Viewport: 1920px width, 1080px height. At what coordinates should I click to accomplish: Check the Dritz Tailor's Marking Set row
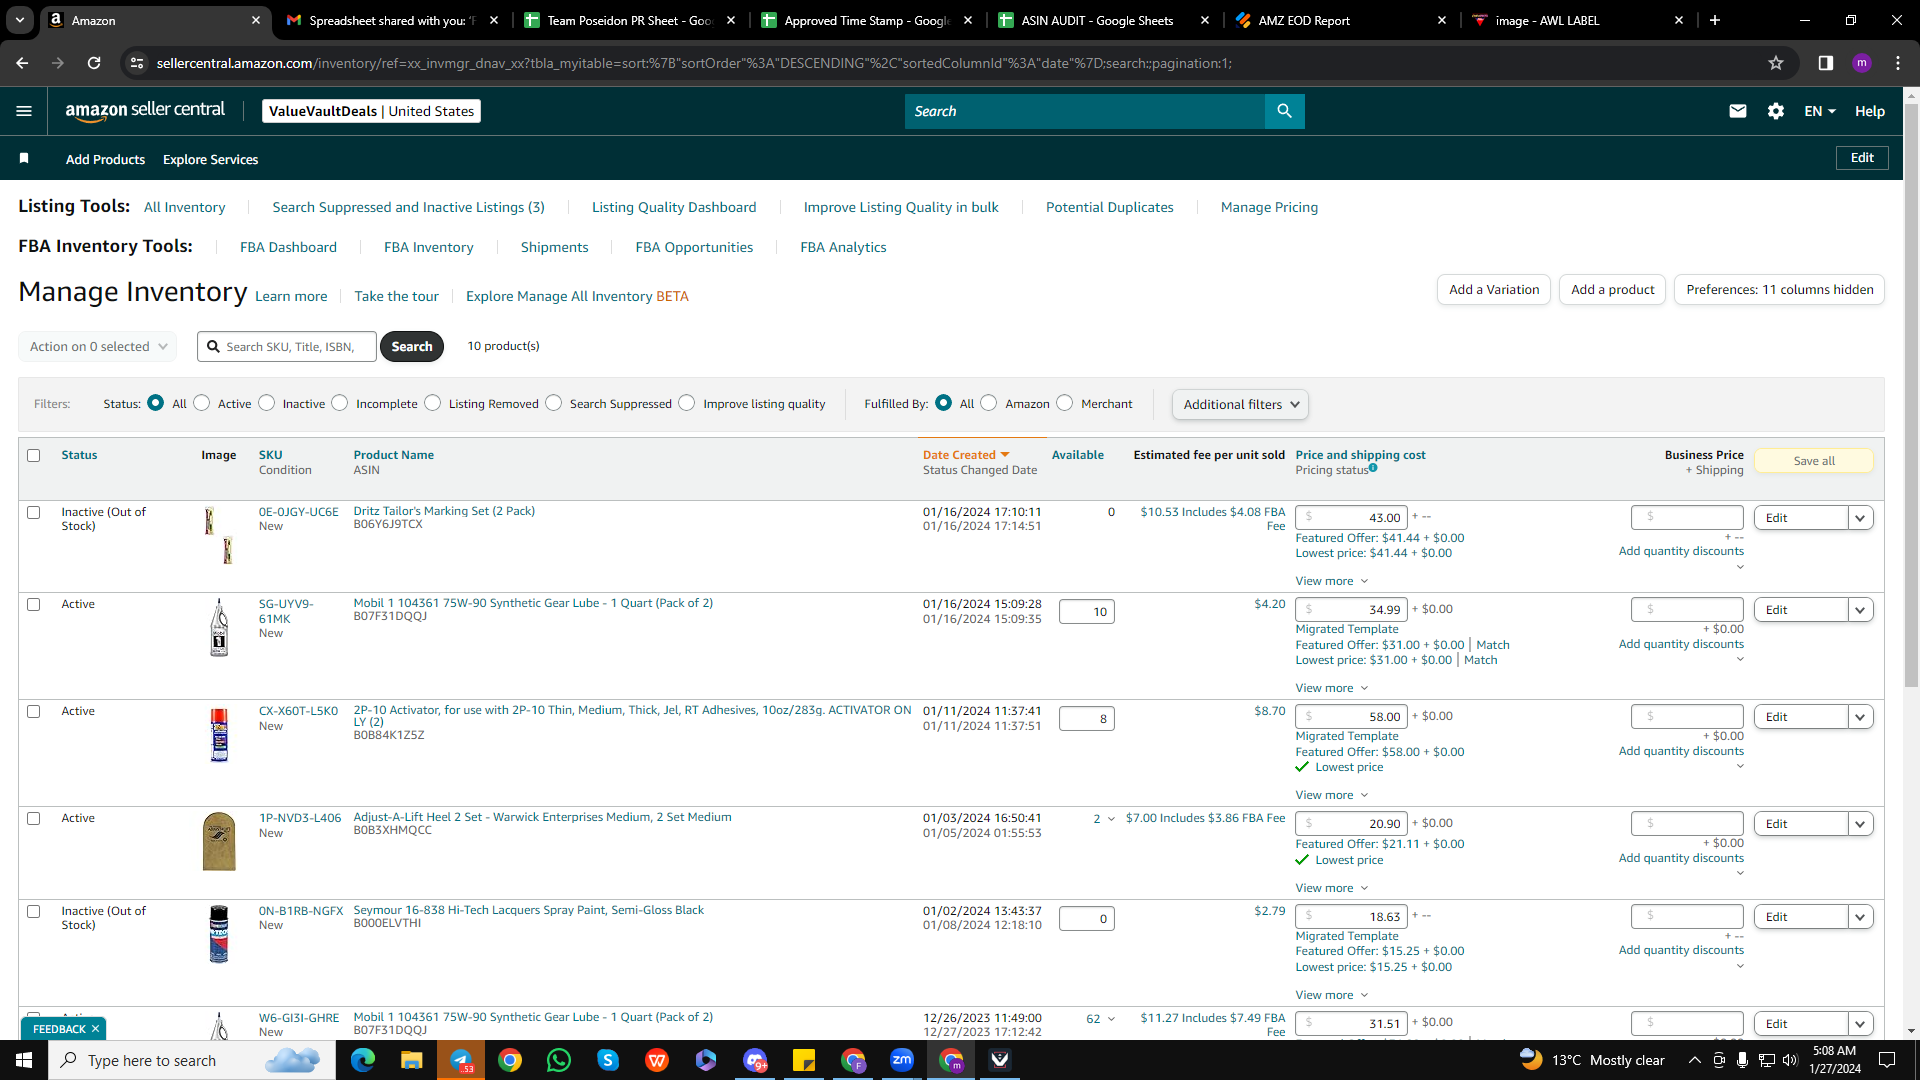(34, 512)
